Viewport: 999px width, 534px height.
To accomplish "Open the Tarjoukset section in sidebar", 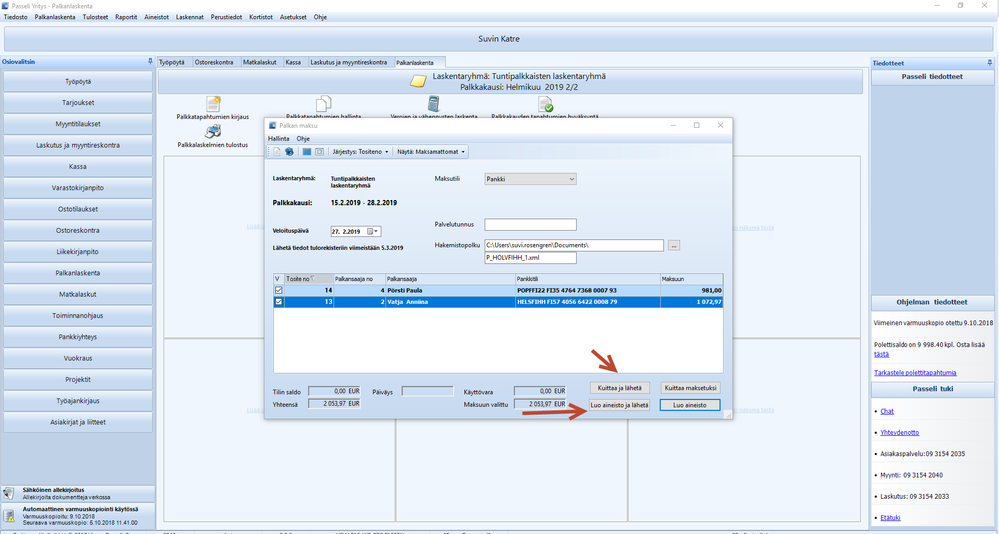I will pyautogui.click(x=78, y=103).
